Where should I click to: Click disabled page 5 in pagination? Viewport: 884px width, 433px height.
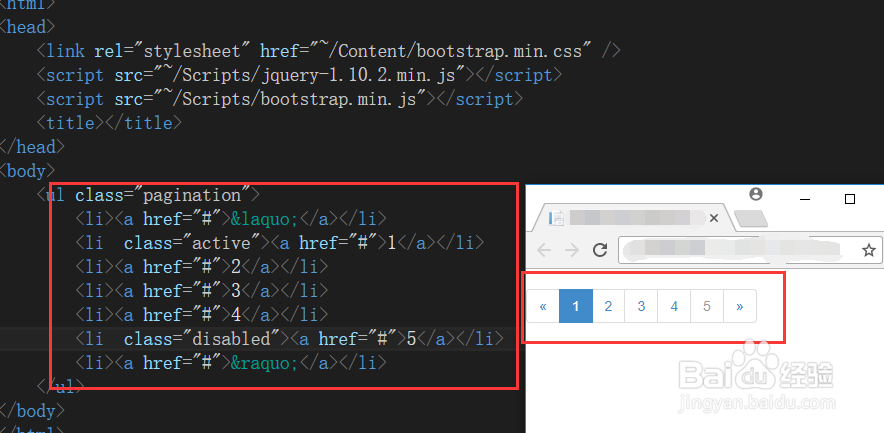pyautogui.click(x=707, y=307)
